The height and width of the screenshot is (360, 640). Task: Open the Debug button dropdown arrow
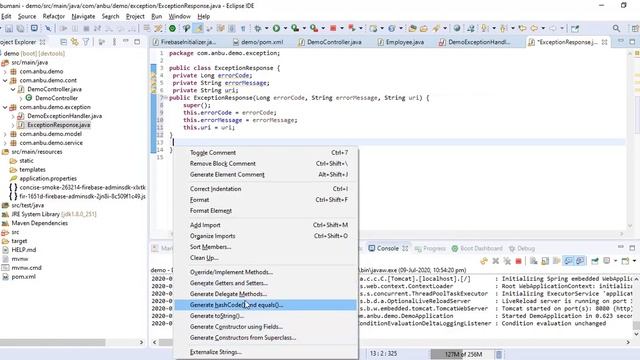click(266, 28)
